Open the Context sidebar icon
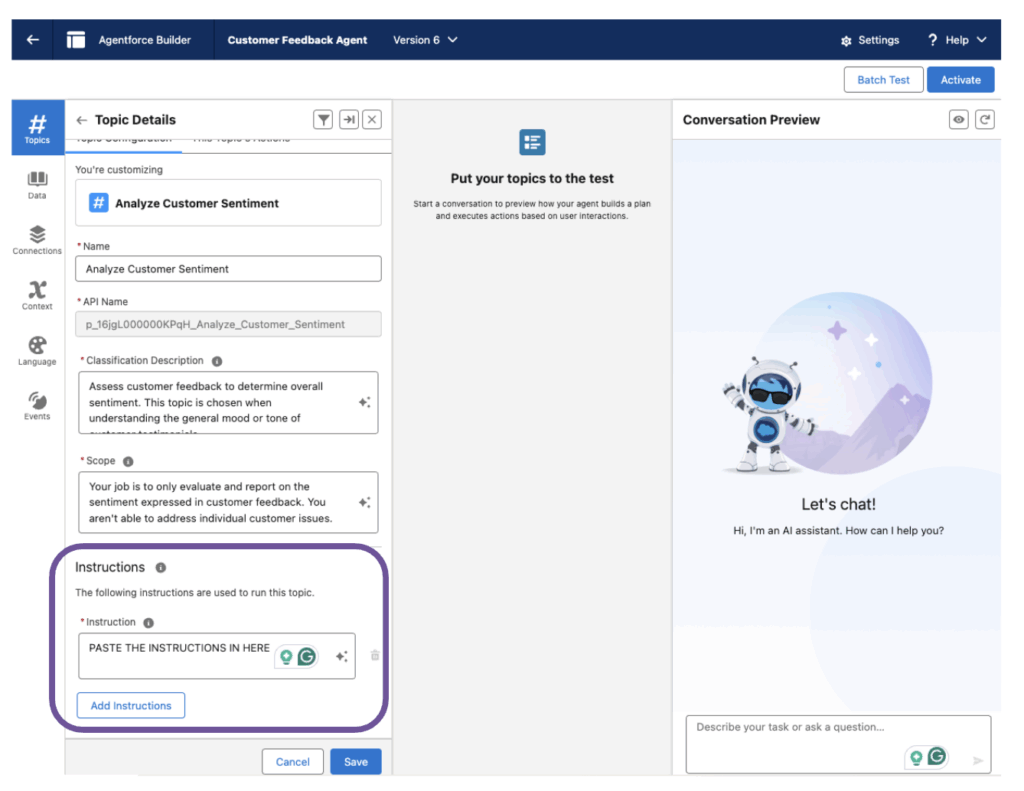Screen dimensions: 1024x791 pyautogui.click(x=37, y=294)
